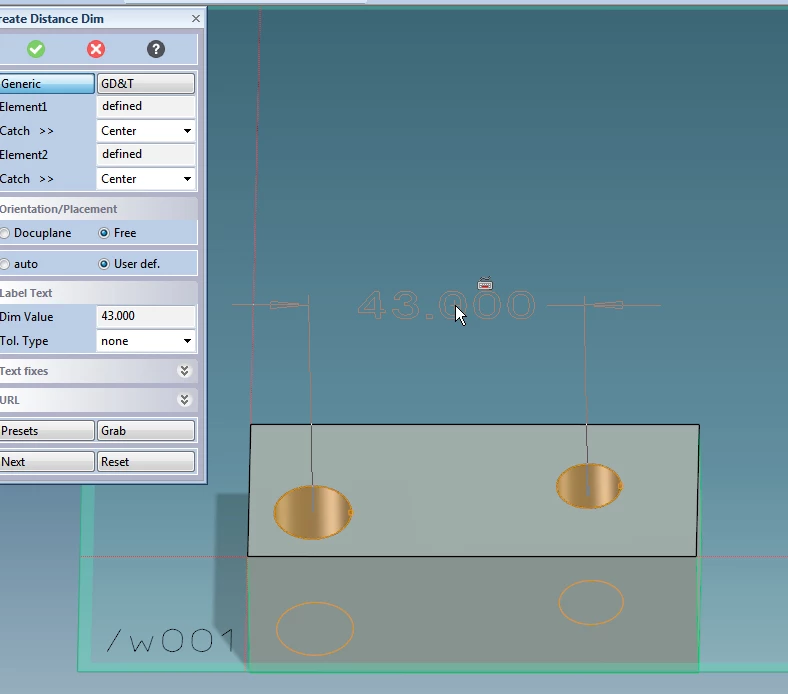
Task: Click the Orientation/Placement section header
Action: point(98,209)
